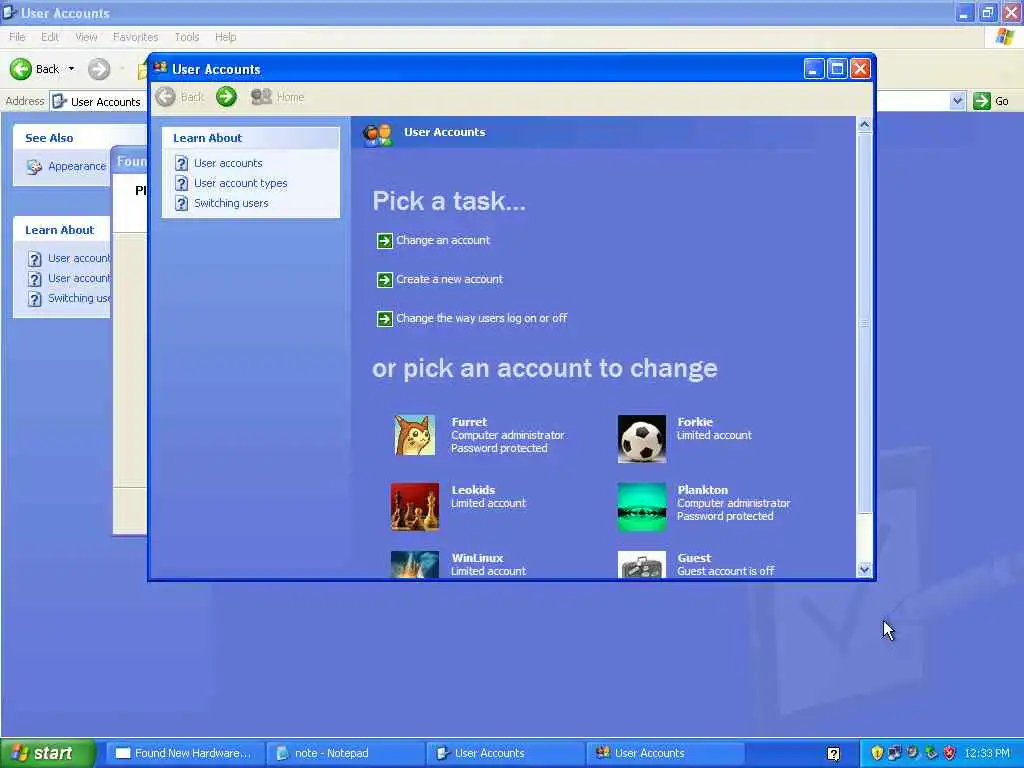
Task: Click scroll down arrow in front window
Action: click(864, 569)
